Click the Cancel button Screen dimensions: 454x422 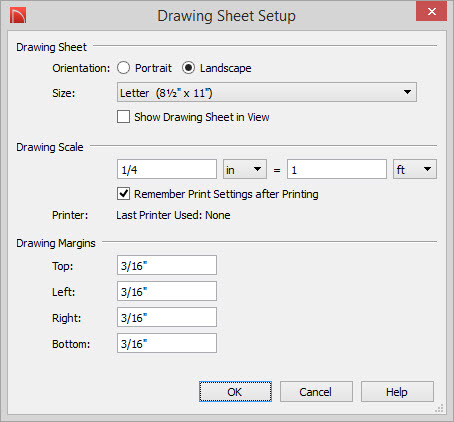[x=316, y=392]
